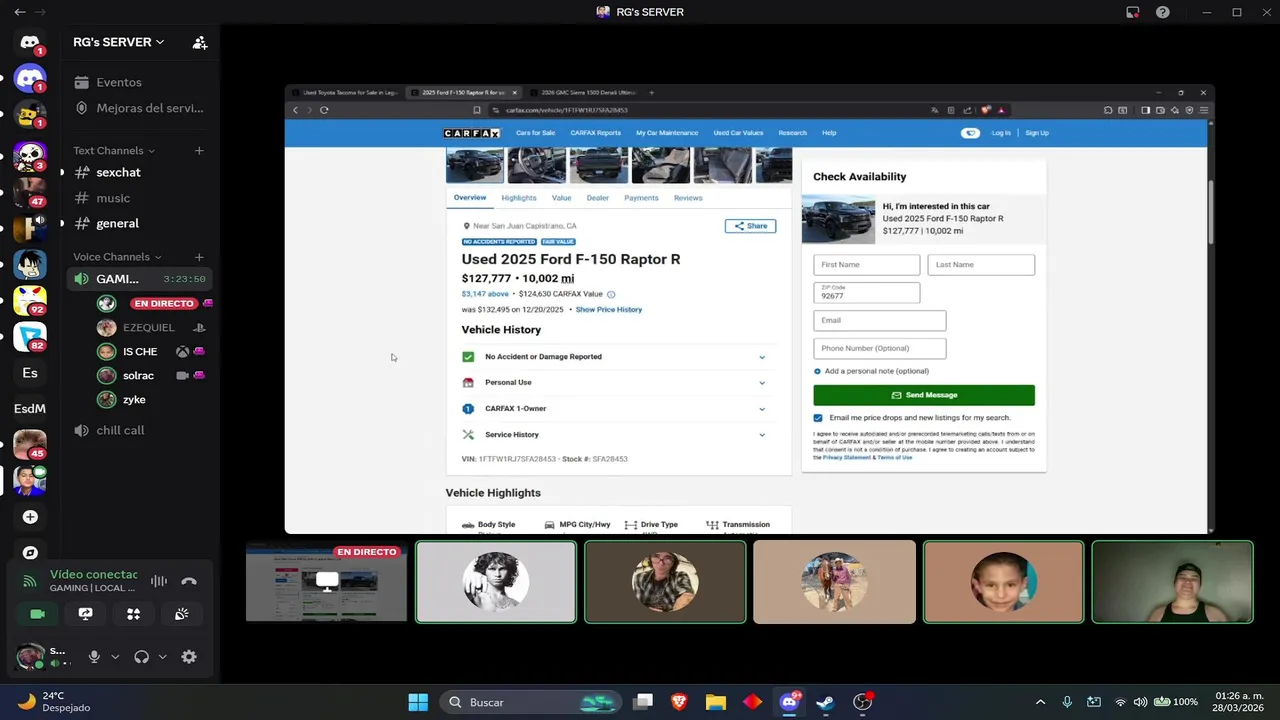Viewport: 1280px width, 720px height.
Task: Deafen with the headphones button
Action: pos(141,657)
